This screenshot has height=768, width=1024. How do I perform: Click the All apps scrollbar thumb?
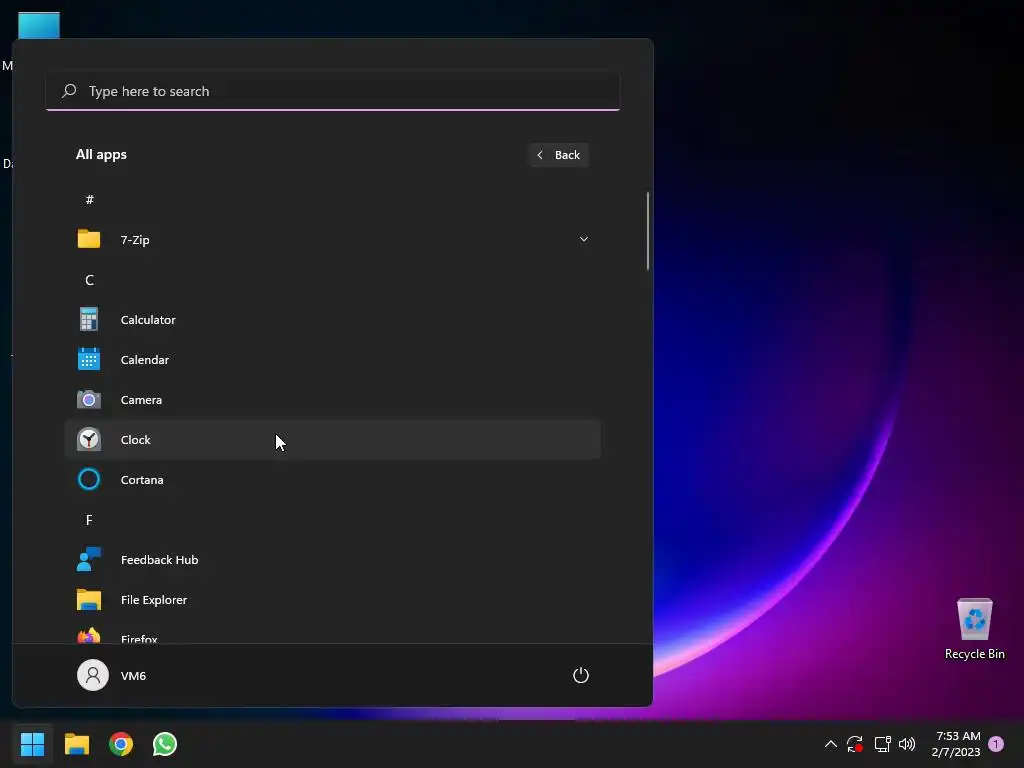pos(648,231)
